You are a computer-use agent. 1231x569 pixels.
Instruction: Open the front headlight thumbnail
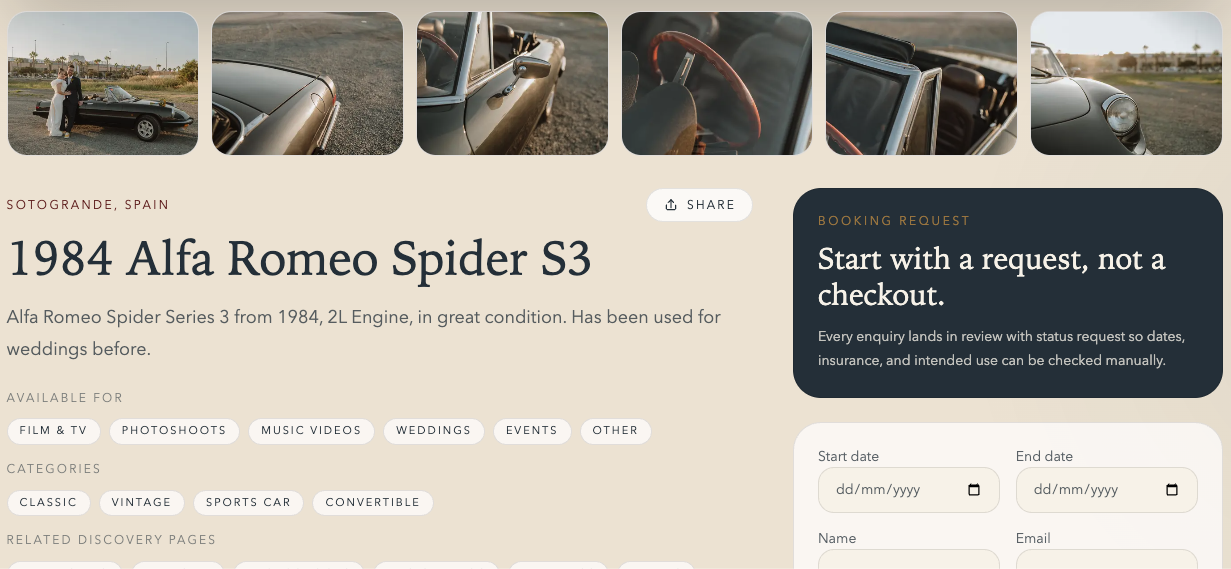click(1126, 83)
